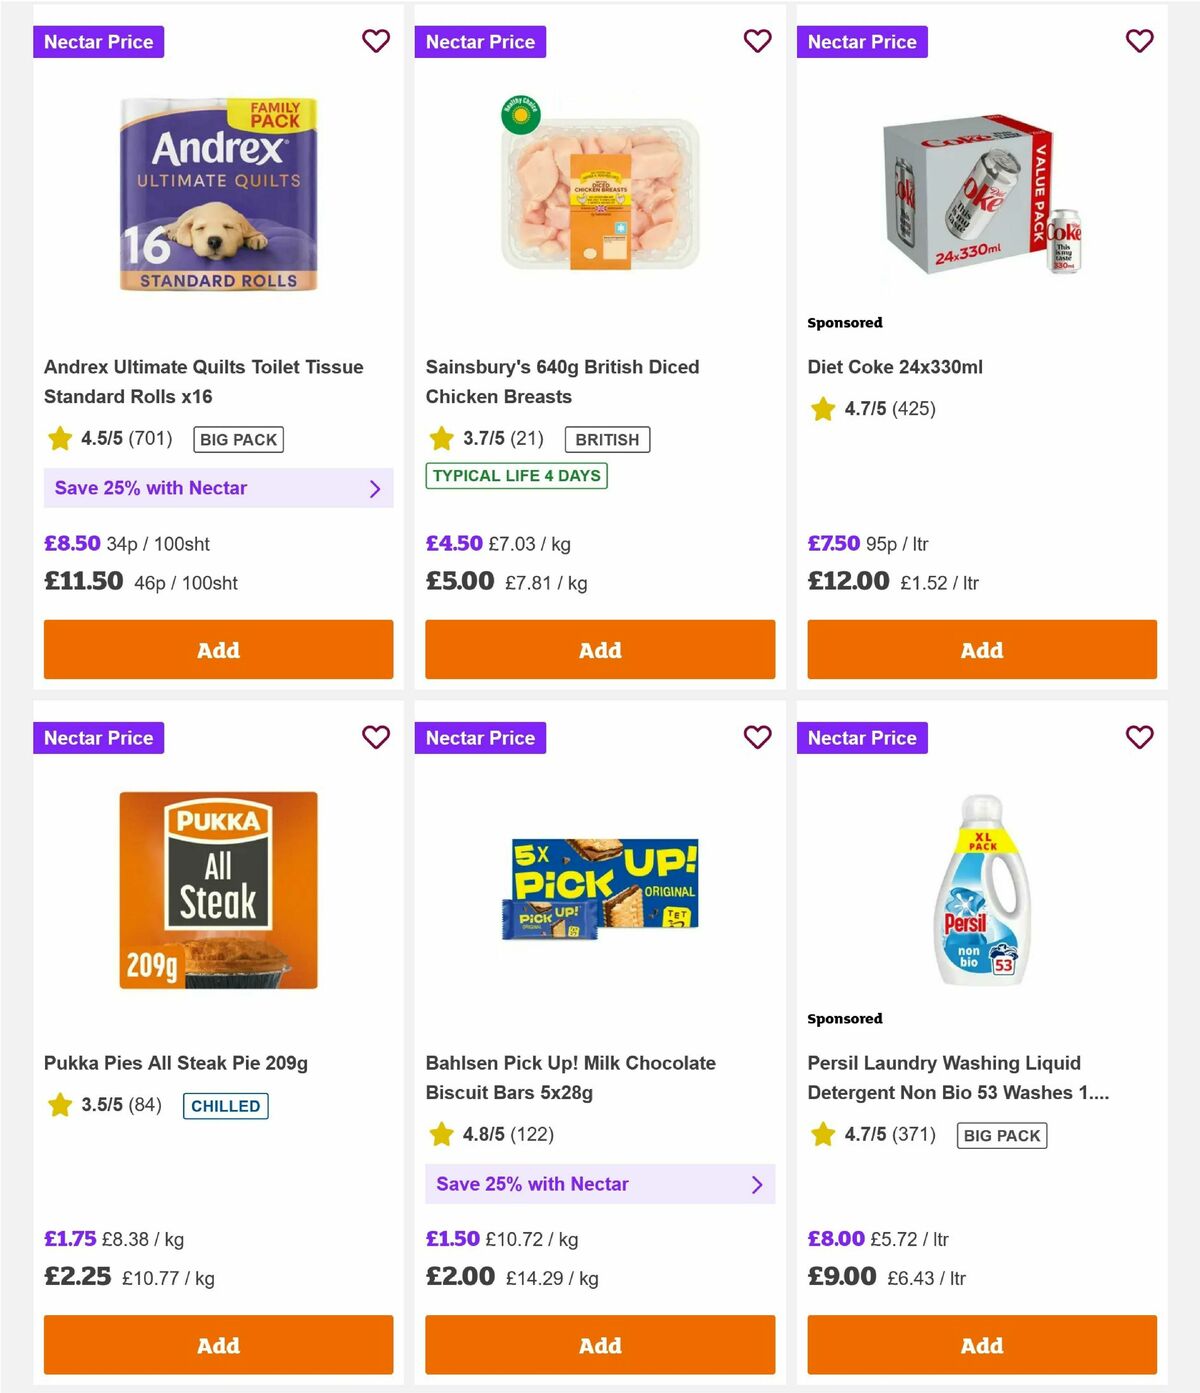
Task: Click the chevron arrow in the Andrex Nectar banner
Action: [x=376, y=488]
